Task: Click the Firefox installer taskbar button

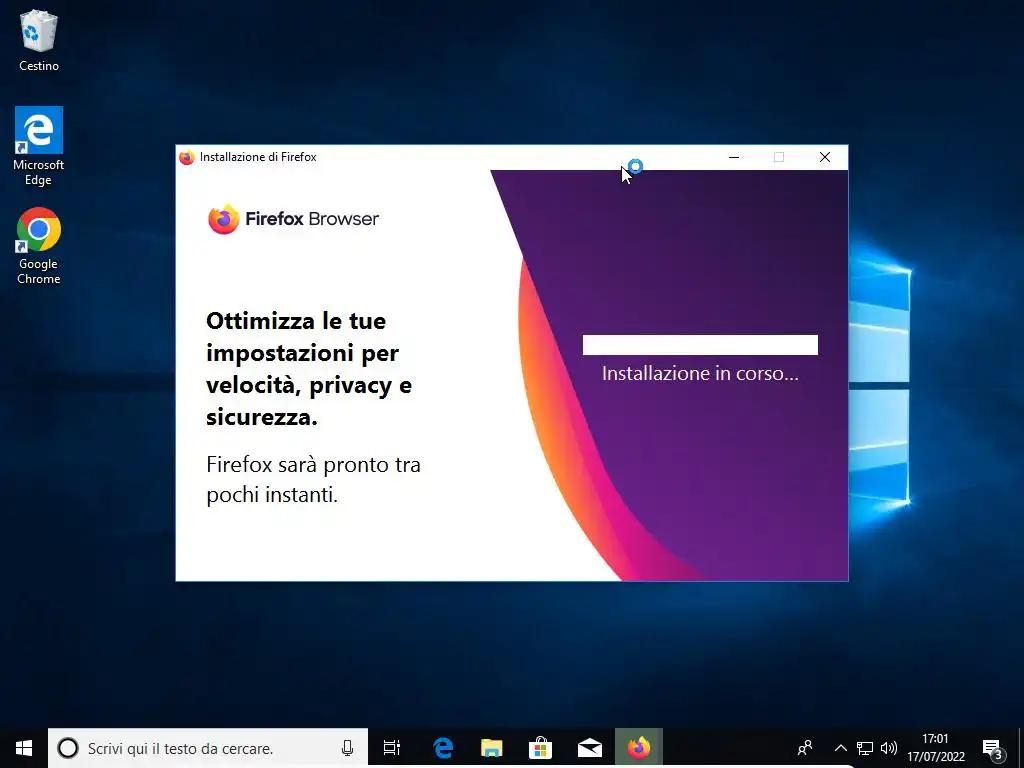Action: pyautogui.click(x=639, y=748)
